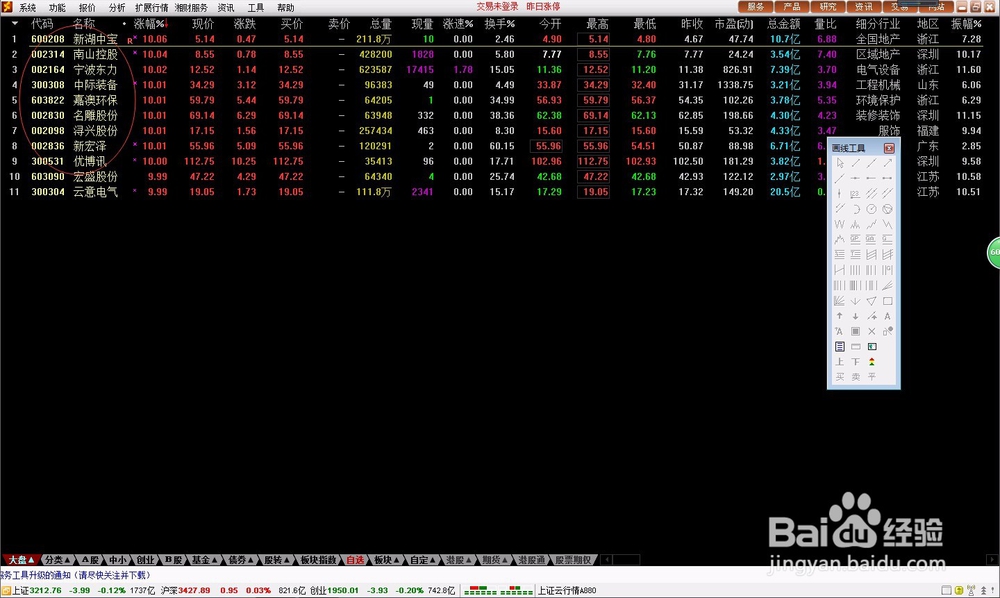The height and width of the screenshot is (598, 1000).
Task: Expand the 期货▲ bottom tab
Action: pyautogui.click(x=495, y=560)
